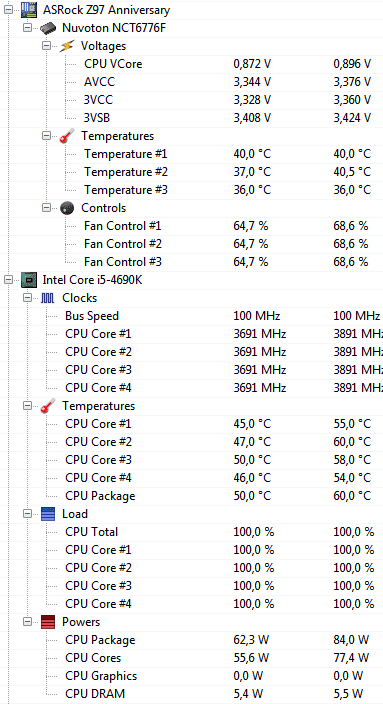The image size is (383, 704).
Task: Select the CPU VCore voltage row
Action: (191, 64)
